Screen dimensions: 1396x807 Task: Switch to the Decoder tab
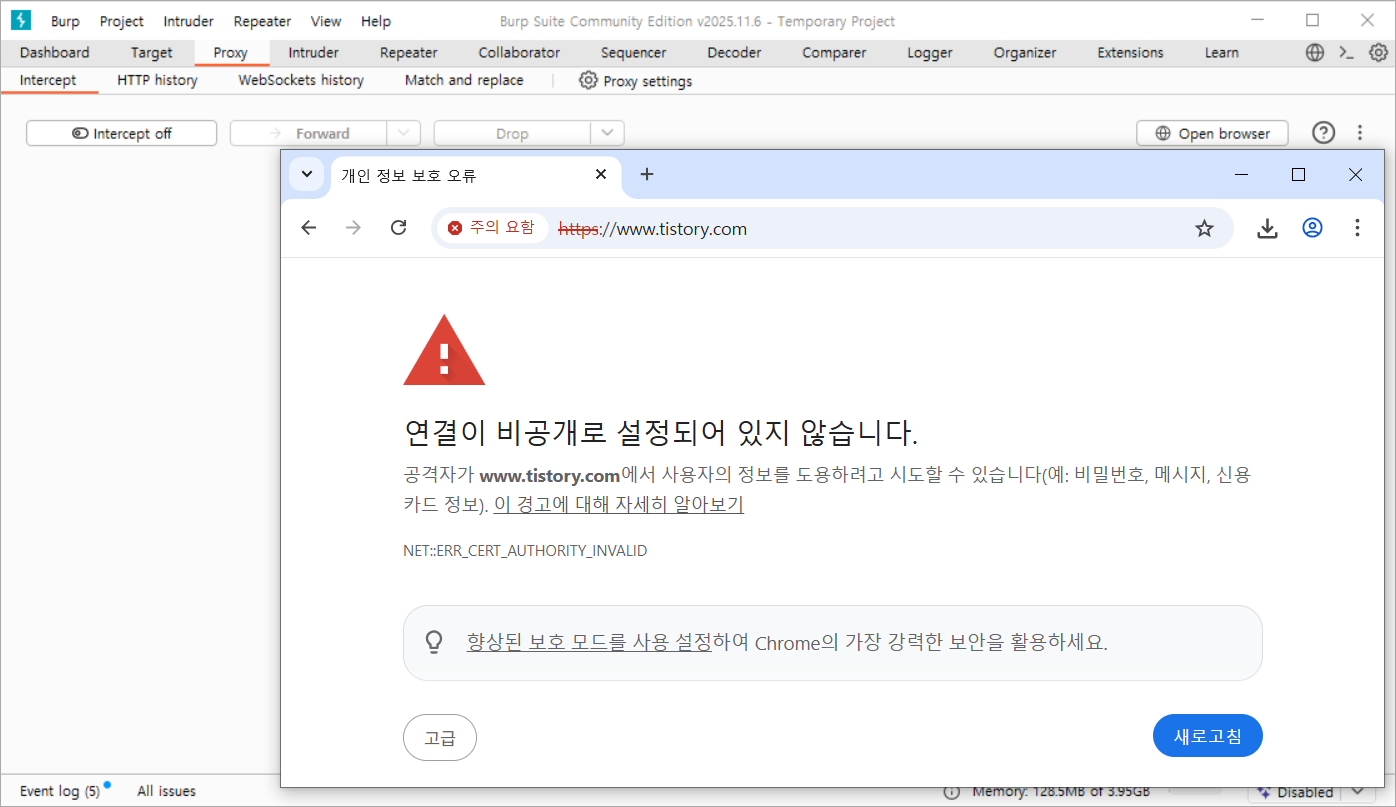click(x=734, y=53)
